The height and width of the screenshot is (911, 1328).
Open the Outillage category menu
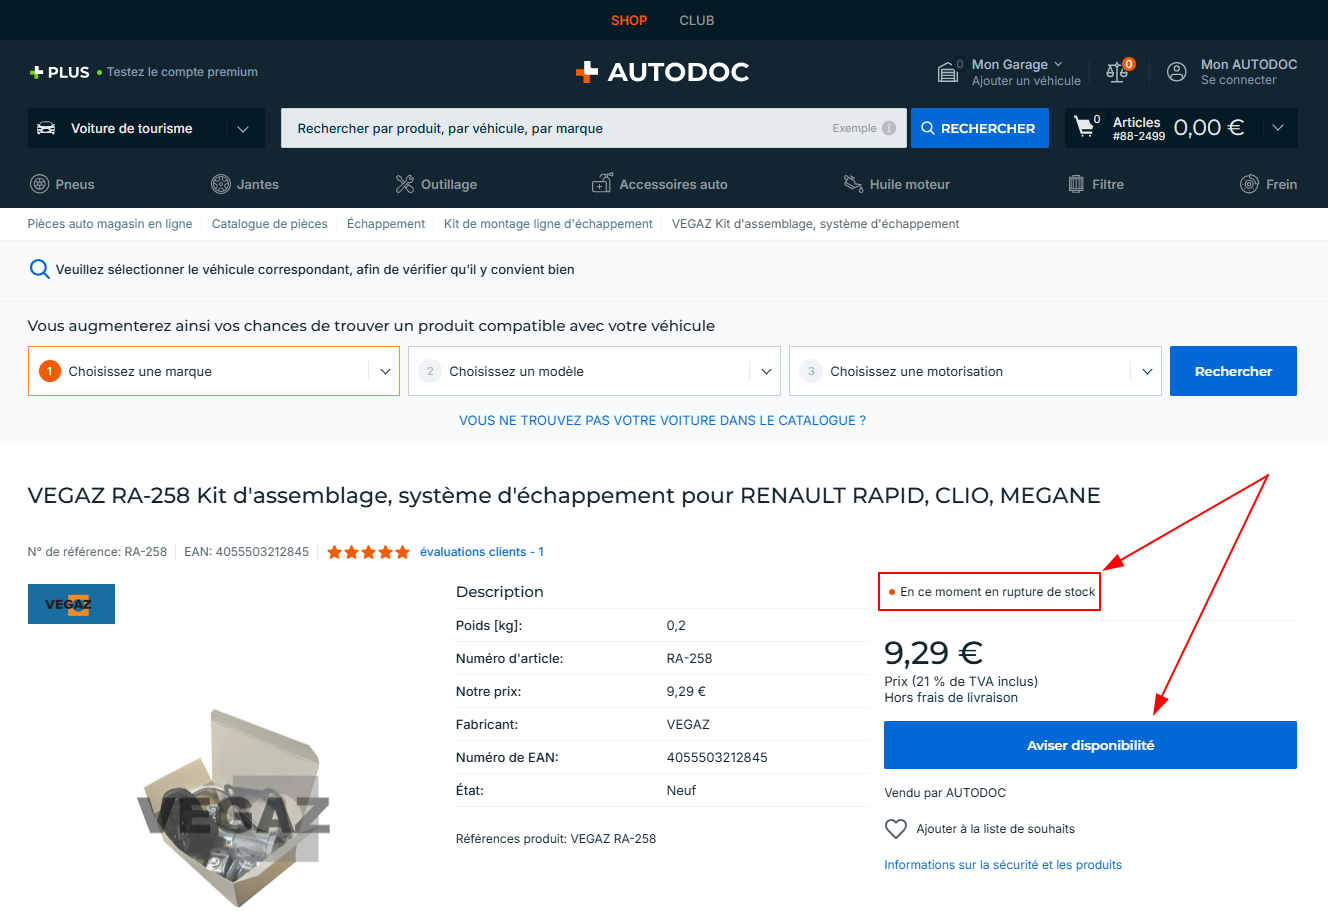tap(436, 184)
